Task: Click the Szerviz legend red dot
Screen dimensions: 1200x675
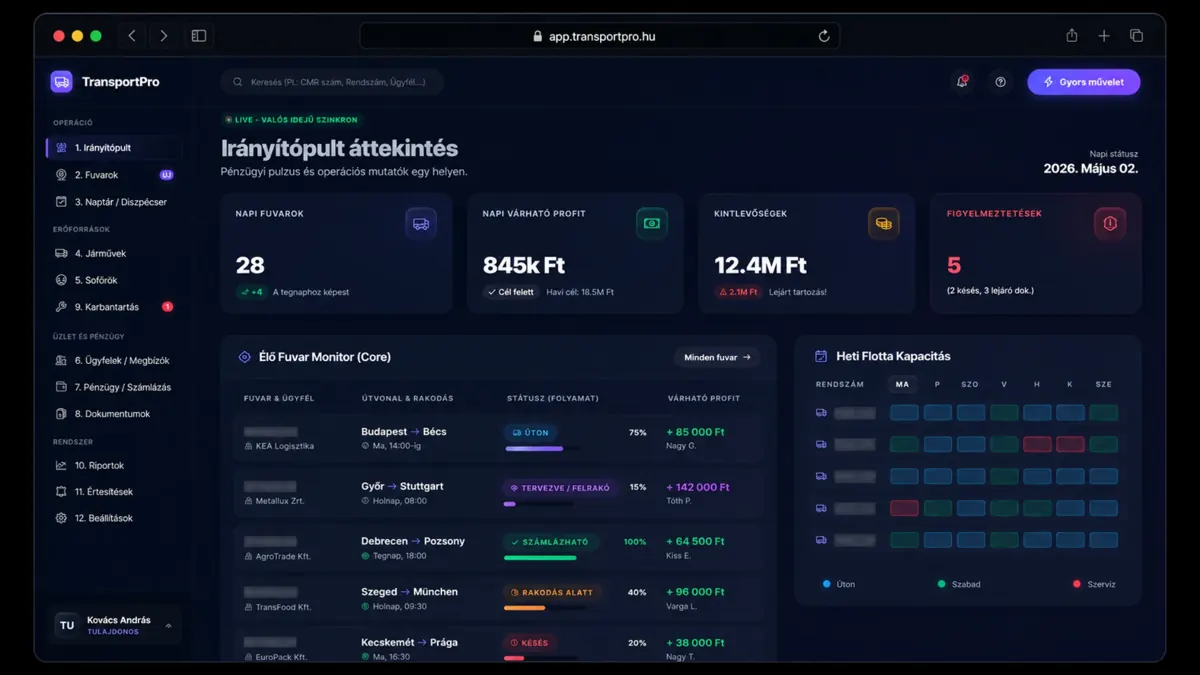Action: click(x=1077, y=584)
